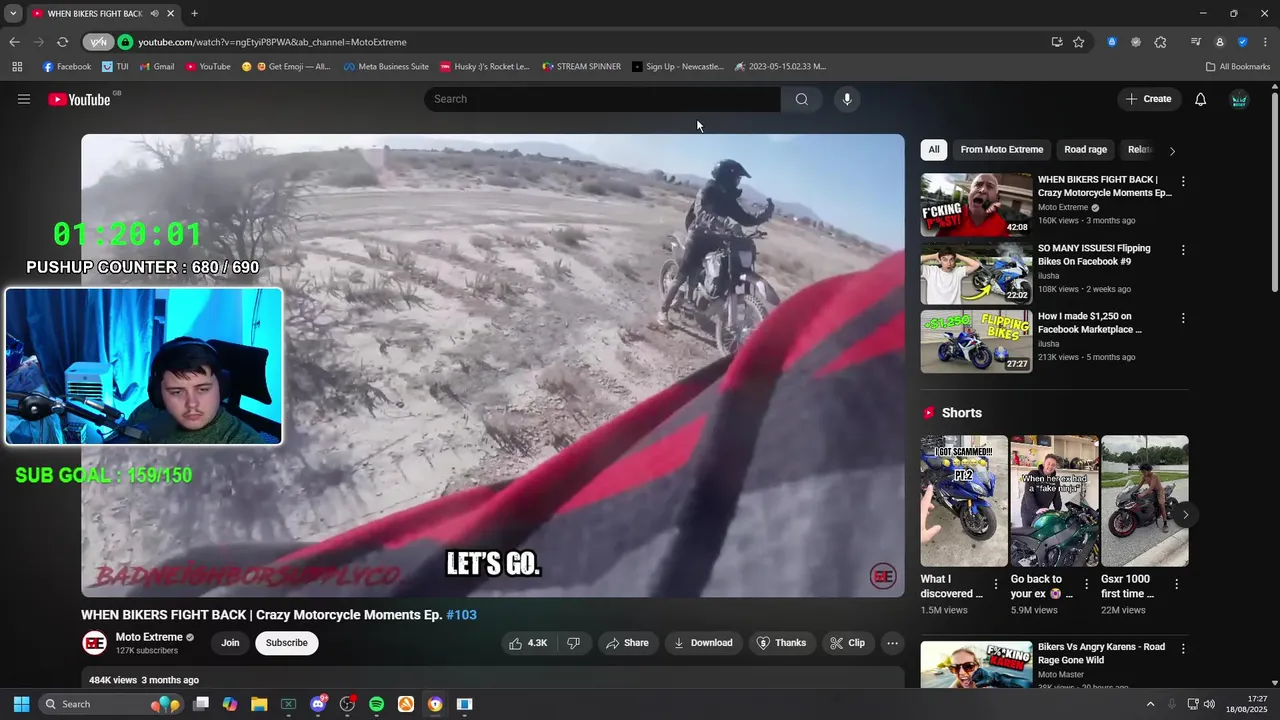Open tab search dropdown arrow
Screen dimensions: 1280x720
(x=13, y=13)
